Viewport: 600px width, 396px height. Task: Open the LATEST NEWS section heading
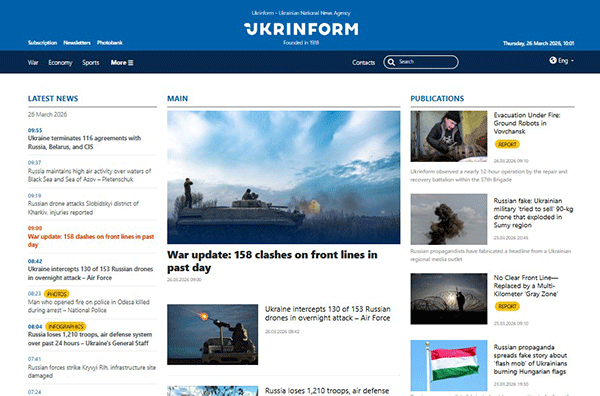coord(53,99)
